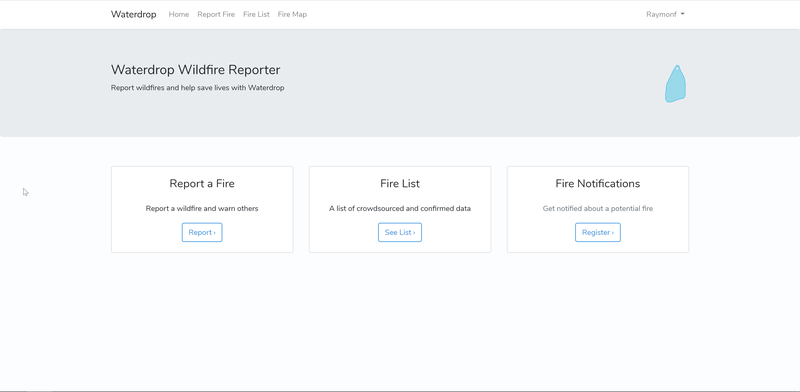
Task: Open Report Fire from the navbar
Action: [x=216, y=14]
